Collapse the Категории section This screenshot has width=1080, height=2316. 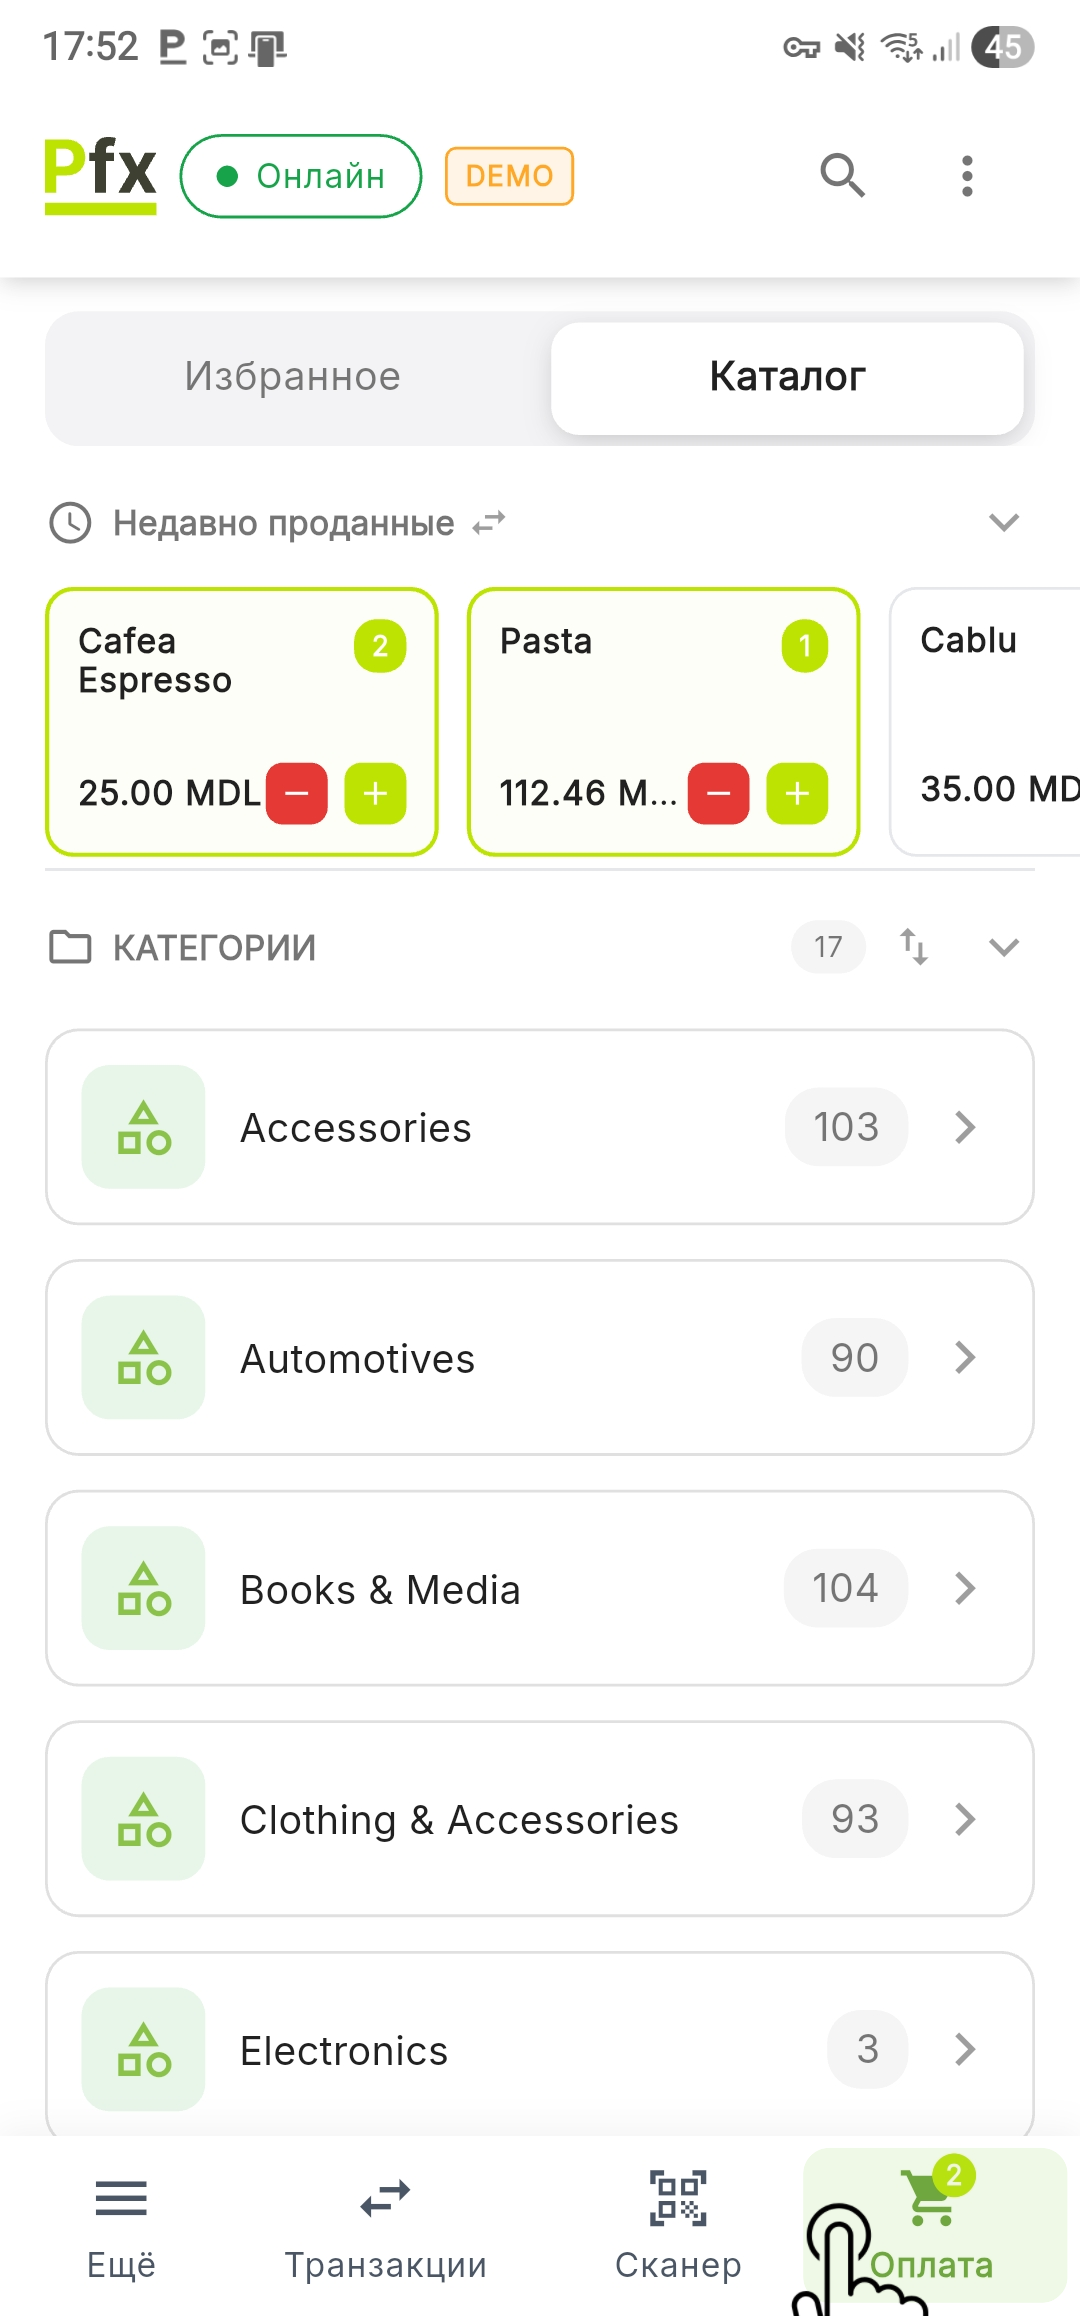tap(1003, 946)
